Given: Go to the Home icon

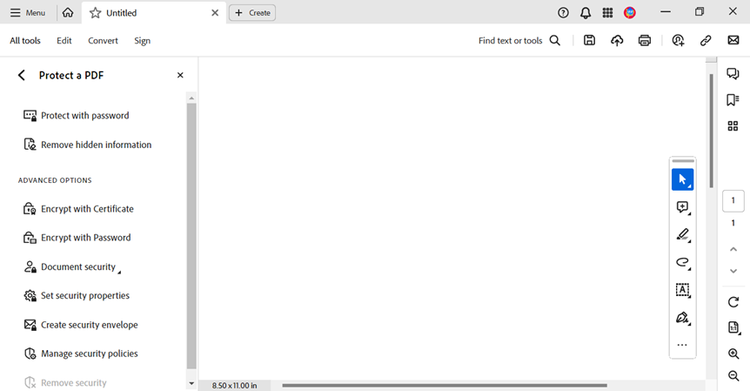Looking at the screenshot, I should [x=68, y=13].
